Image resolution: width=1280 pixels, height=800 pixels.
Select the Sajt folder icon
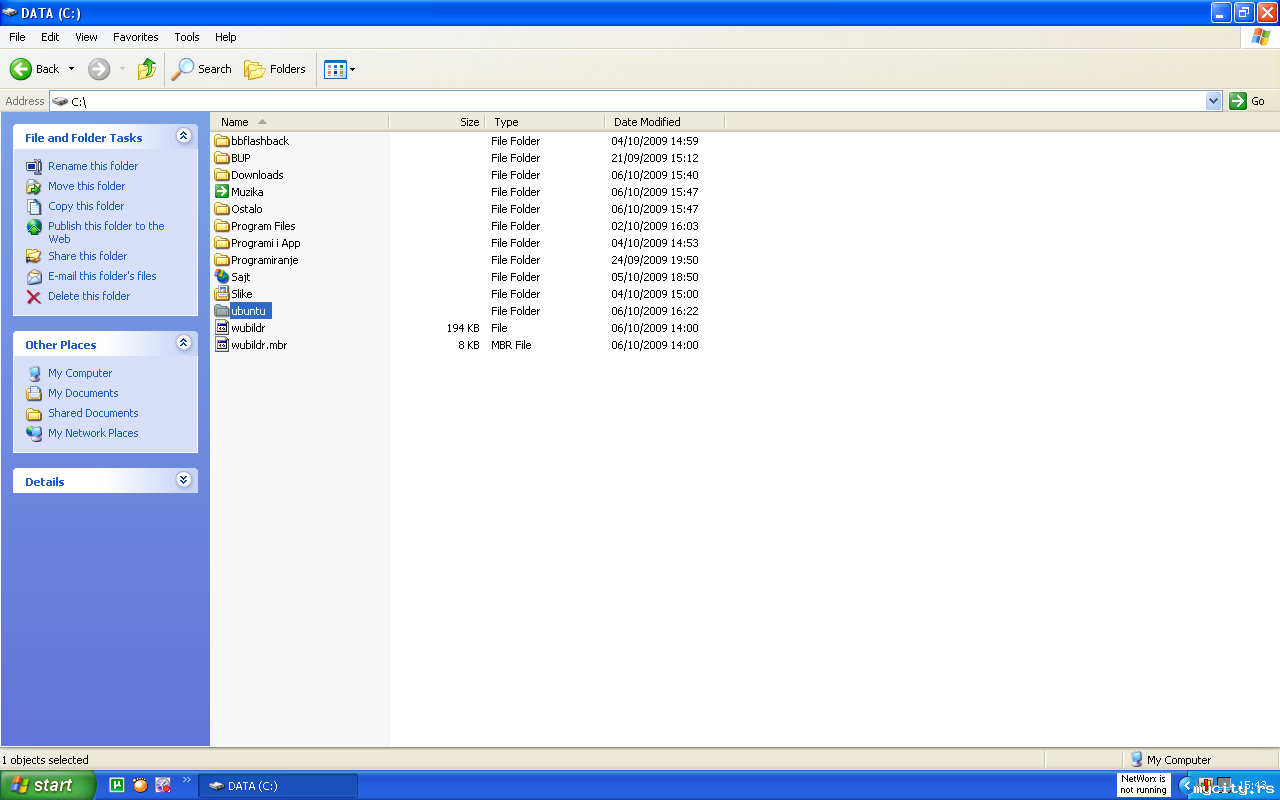[x=222, y=277]
